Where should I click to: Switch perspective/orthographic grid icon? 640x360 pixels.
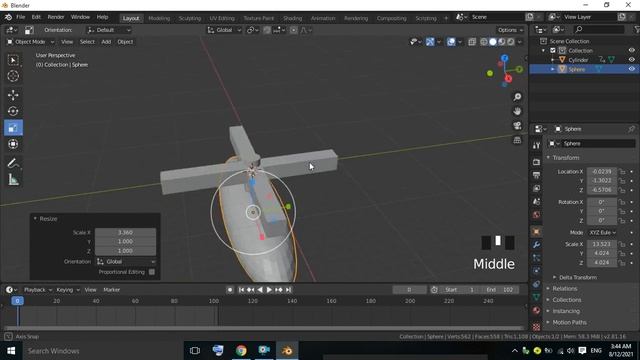coord(517,140)
